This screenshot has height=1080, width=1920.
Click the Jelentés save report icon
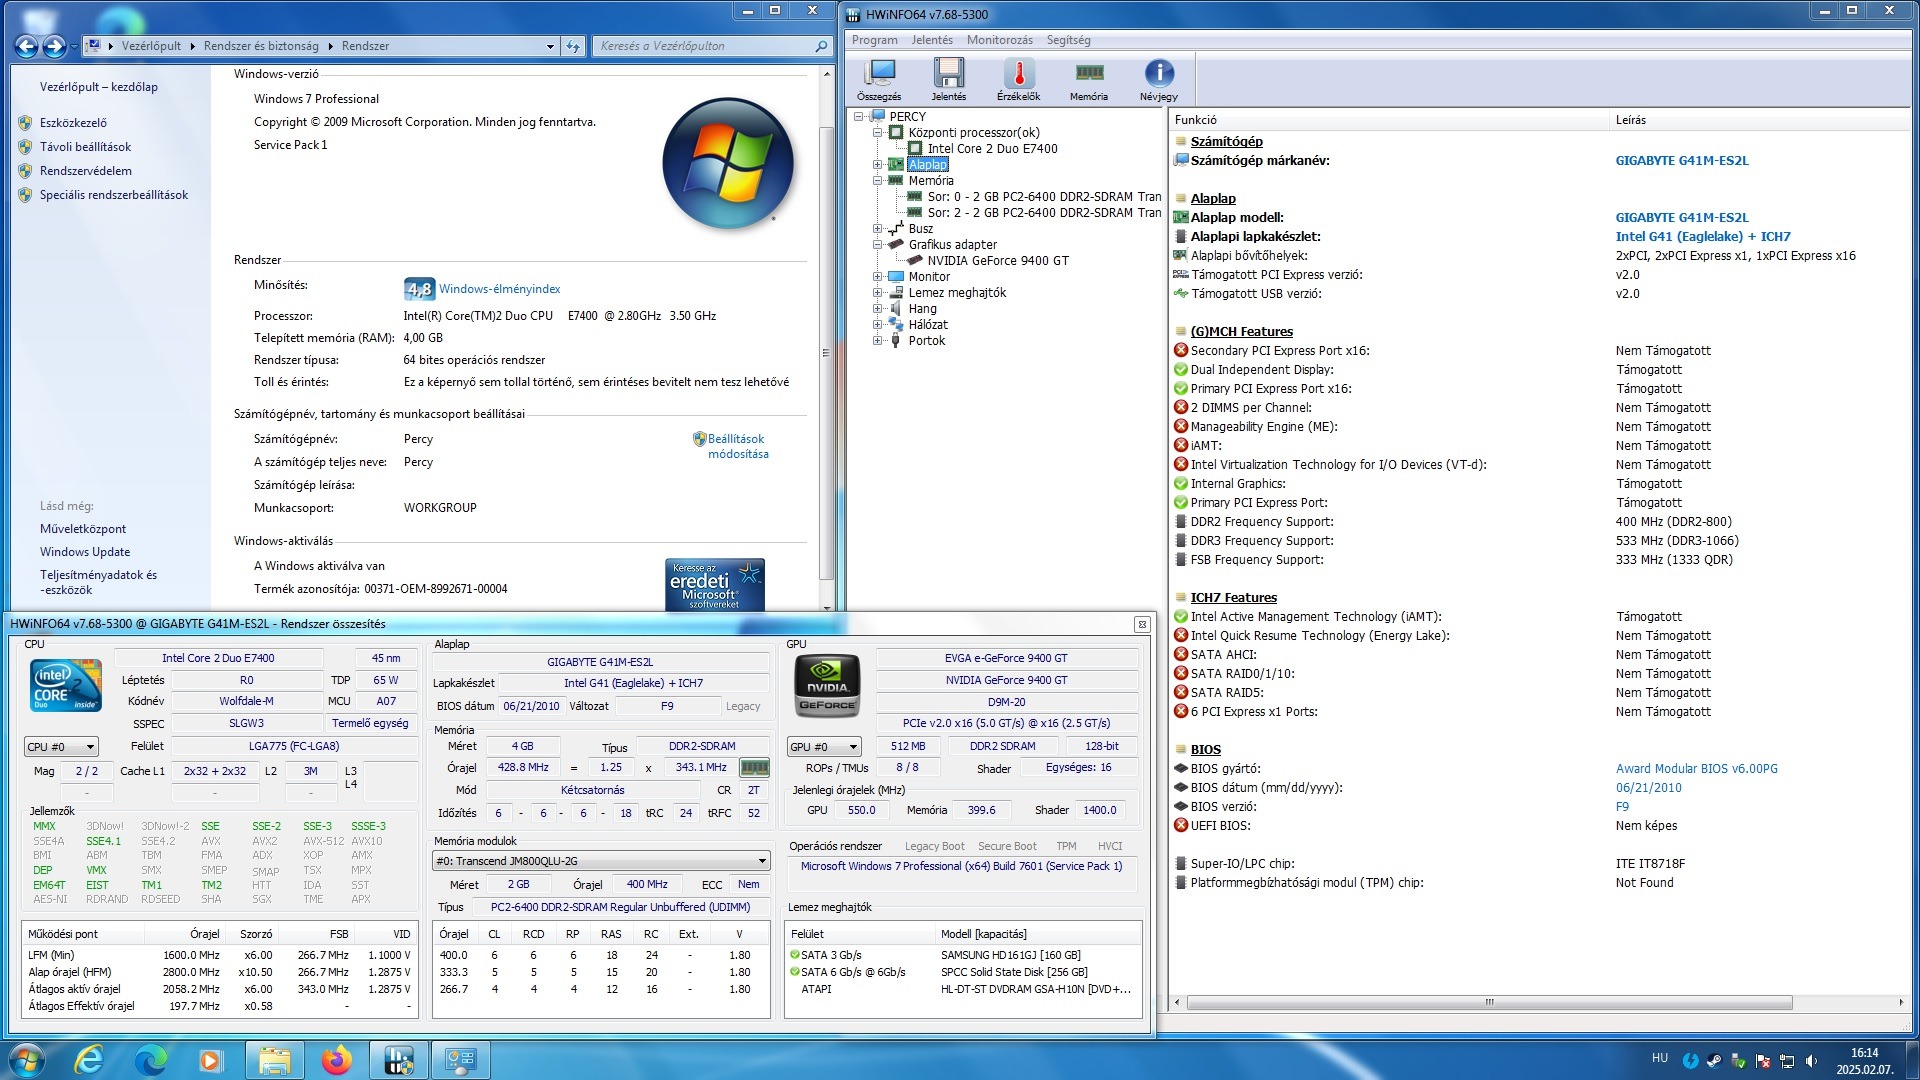tap(948, 79)
